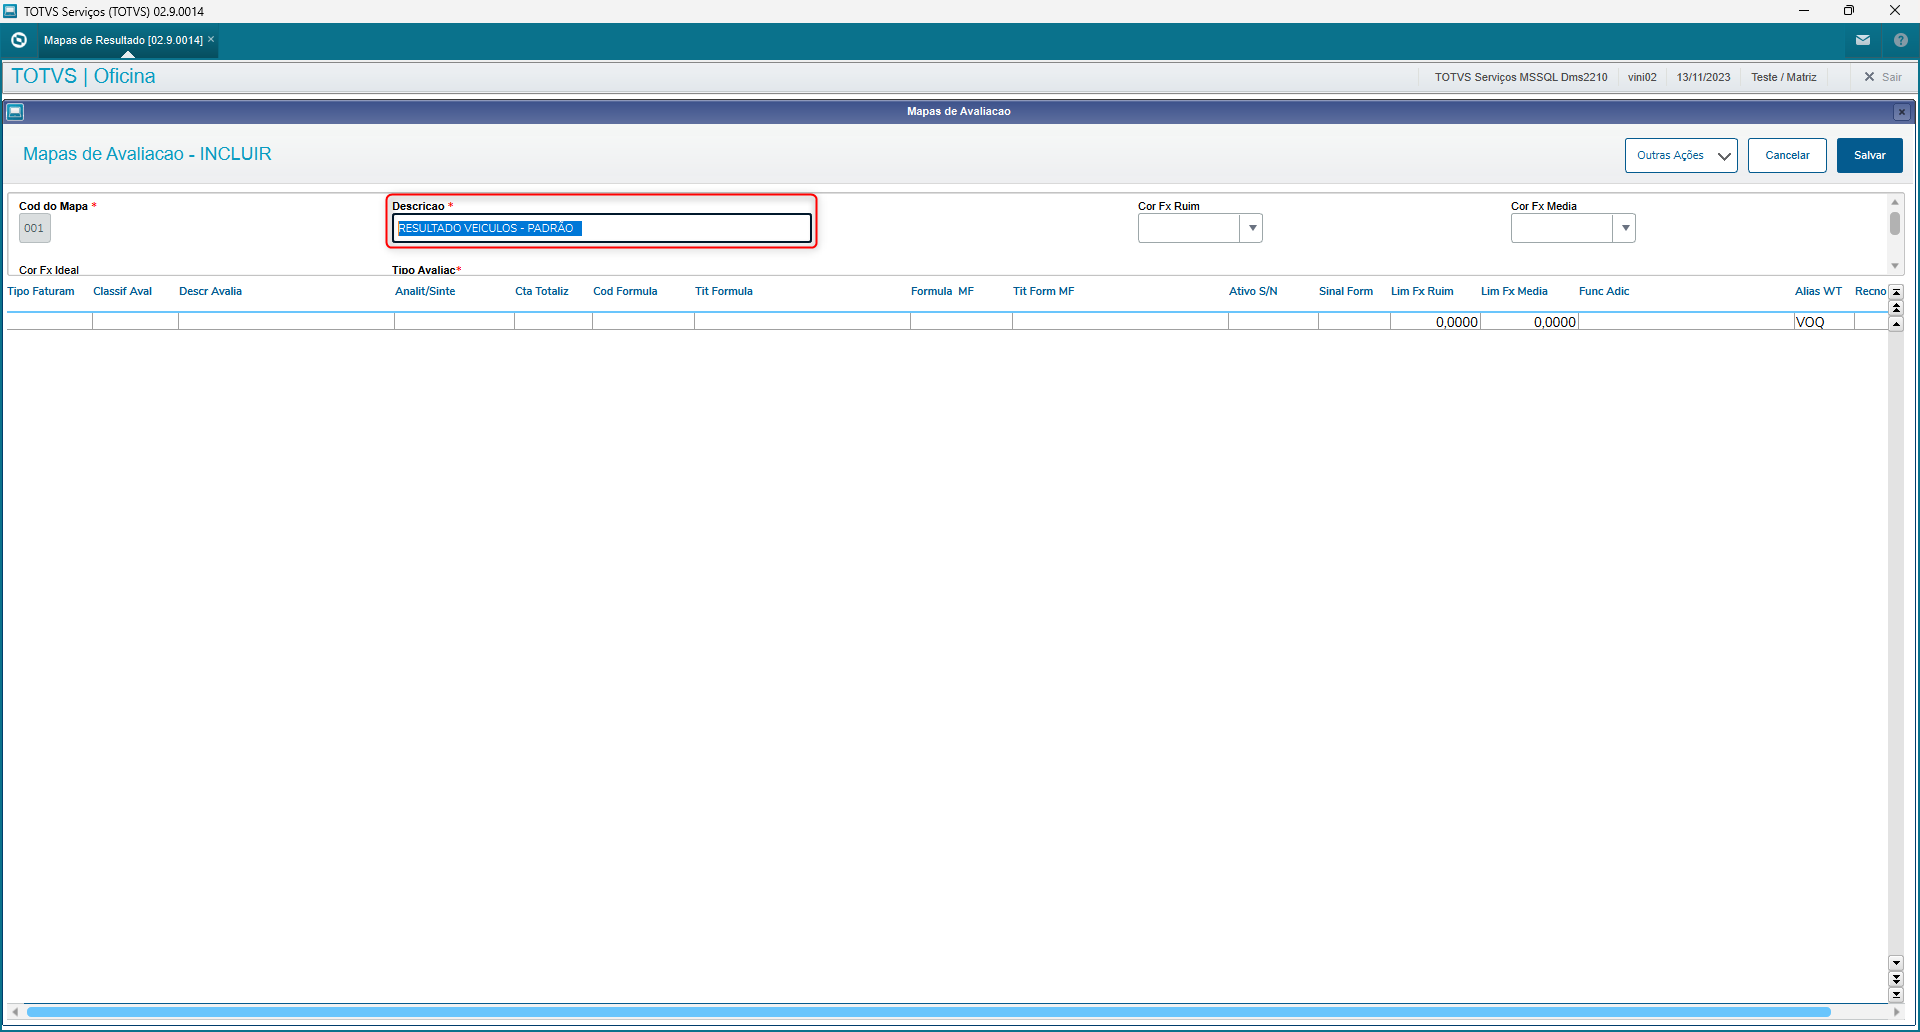The height and width of the screenshot is (1032, 1920).
Task: Click the empty Tit Formula cell in the grid row
Action: [x=802, y=322]
